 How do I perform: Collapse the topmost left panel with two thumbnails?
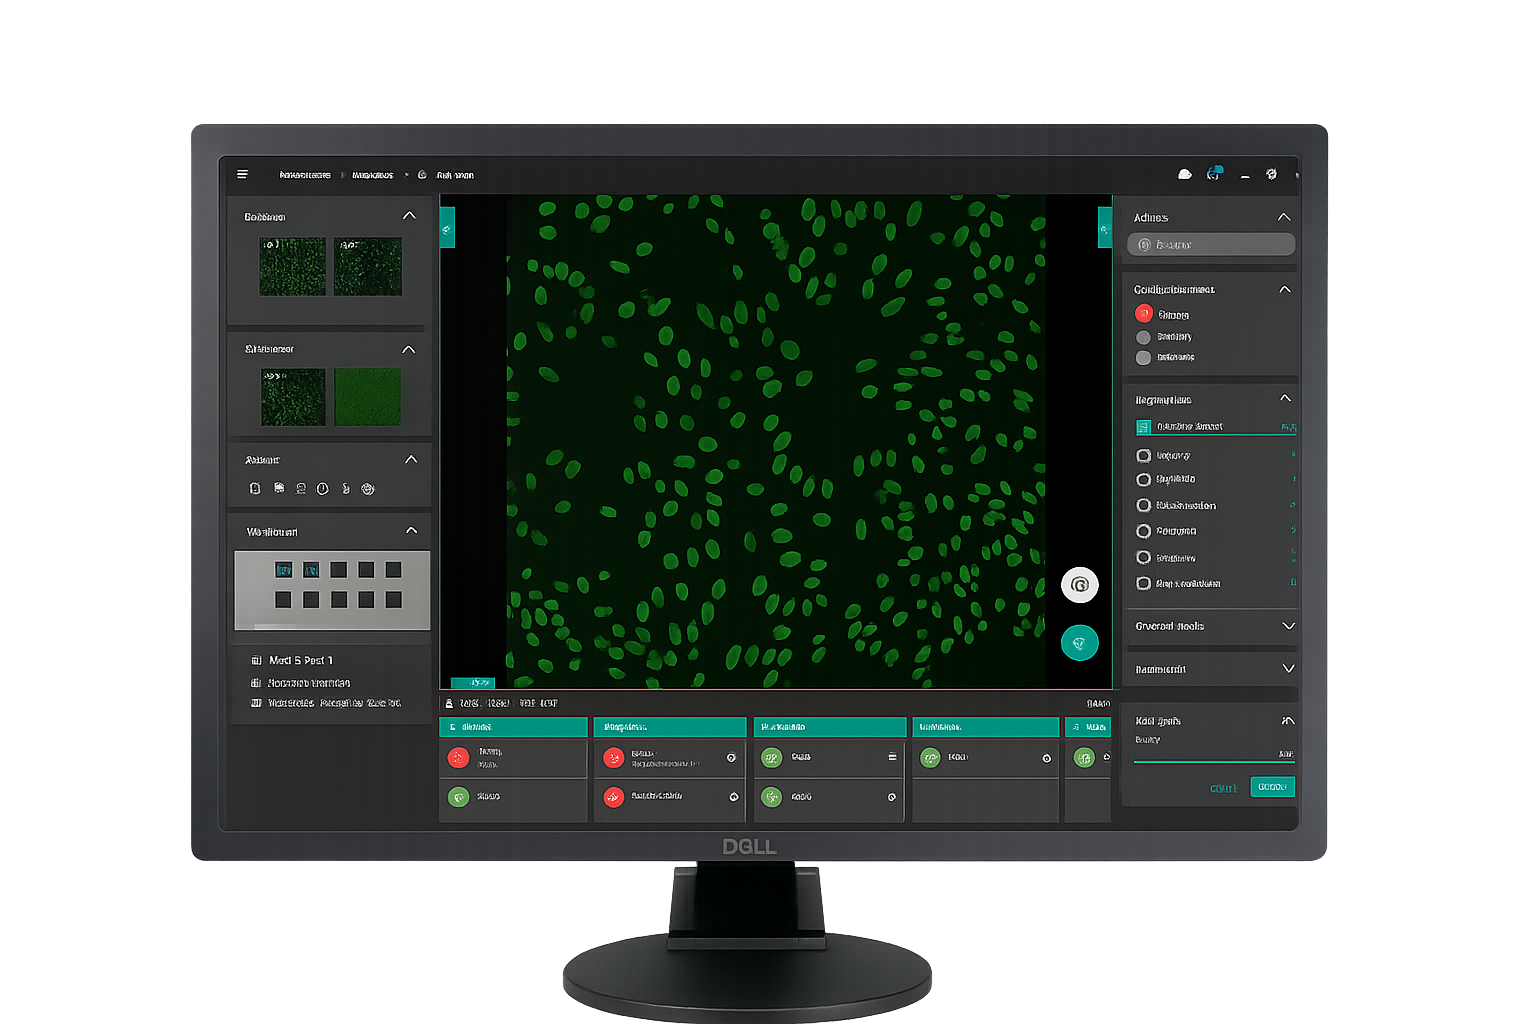409,216
